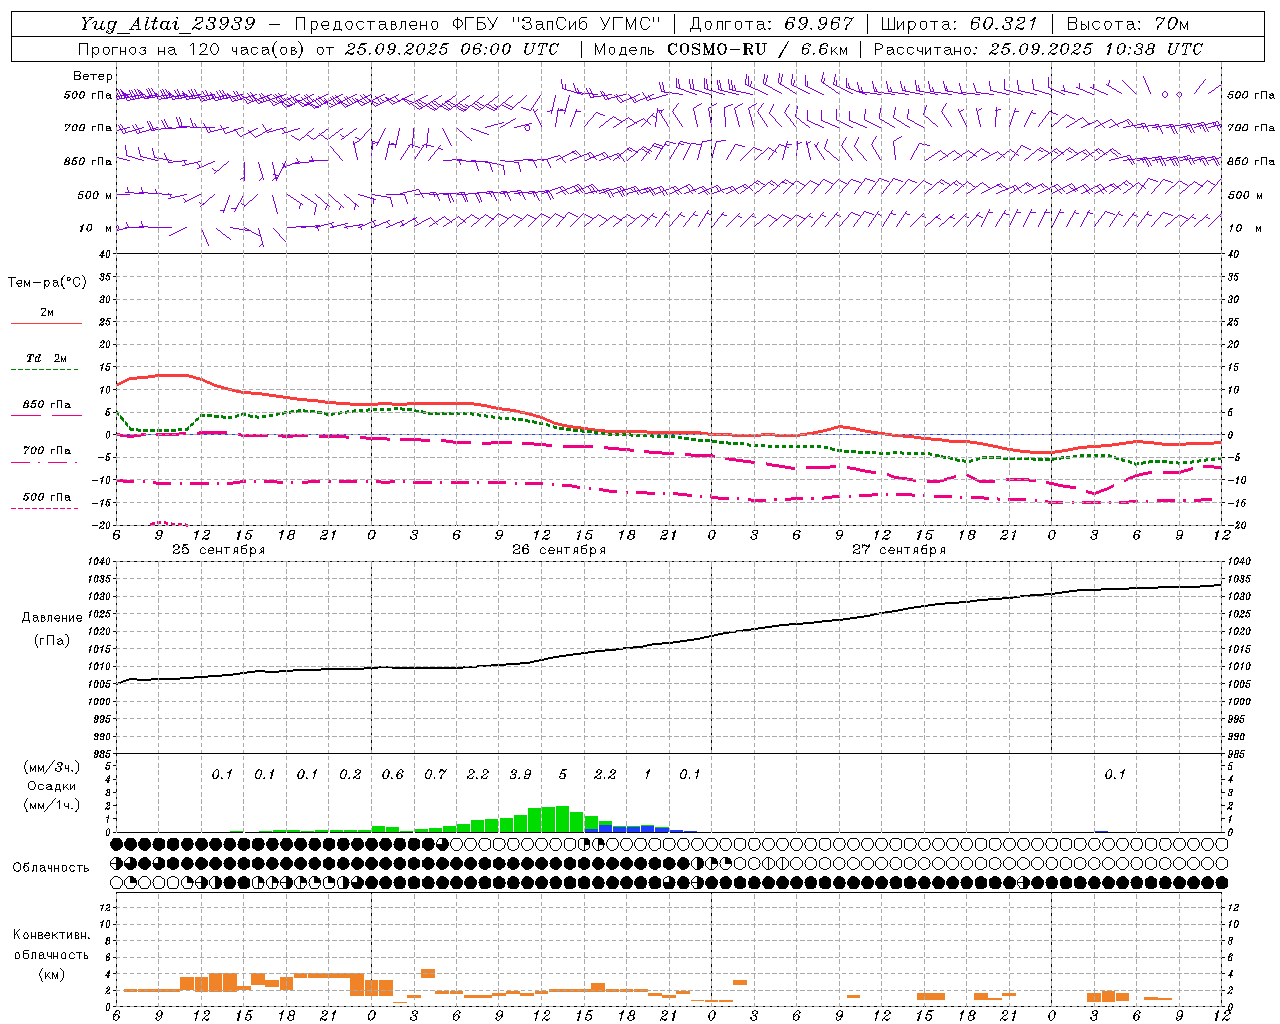This screenshot has height=1024, width=1280.
Task: Click the elevation text Высота: 70м
Action: click(x=1128, y=24)
